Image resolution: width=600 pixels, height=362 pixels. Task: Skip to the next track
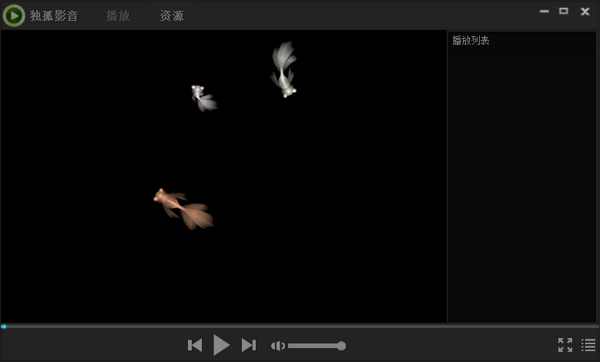[x=249, y=345]
